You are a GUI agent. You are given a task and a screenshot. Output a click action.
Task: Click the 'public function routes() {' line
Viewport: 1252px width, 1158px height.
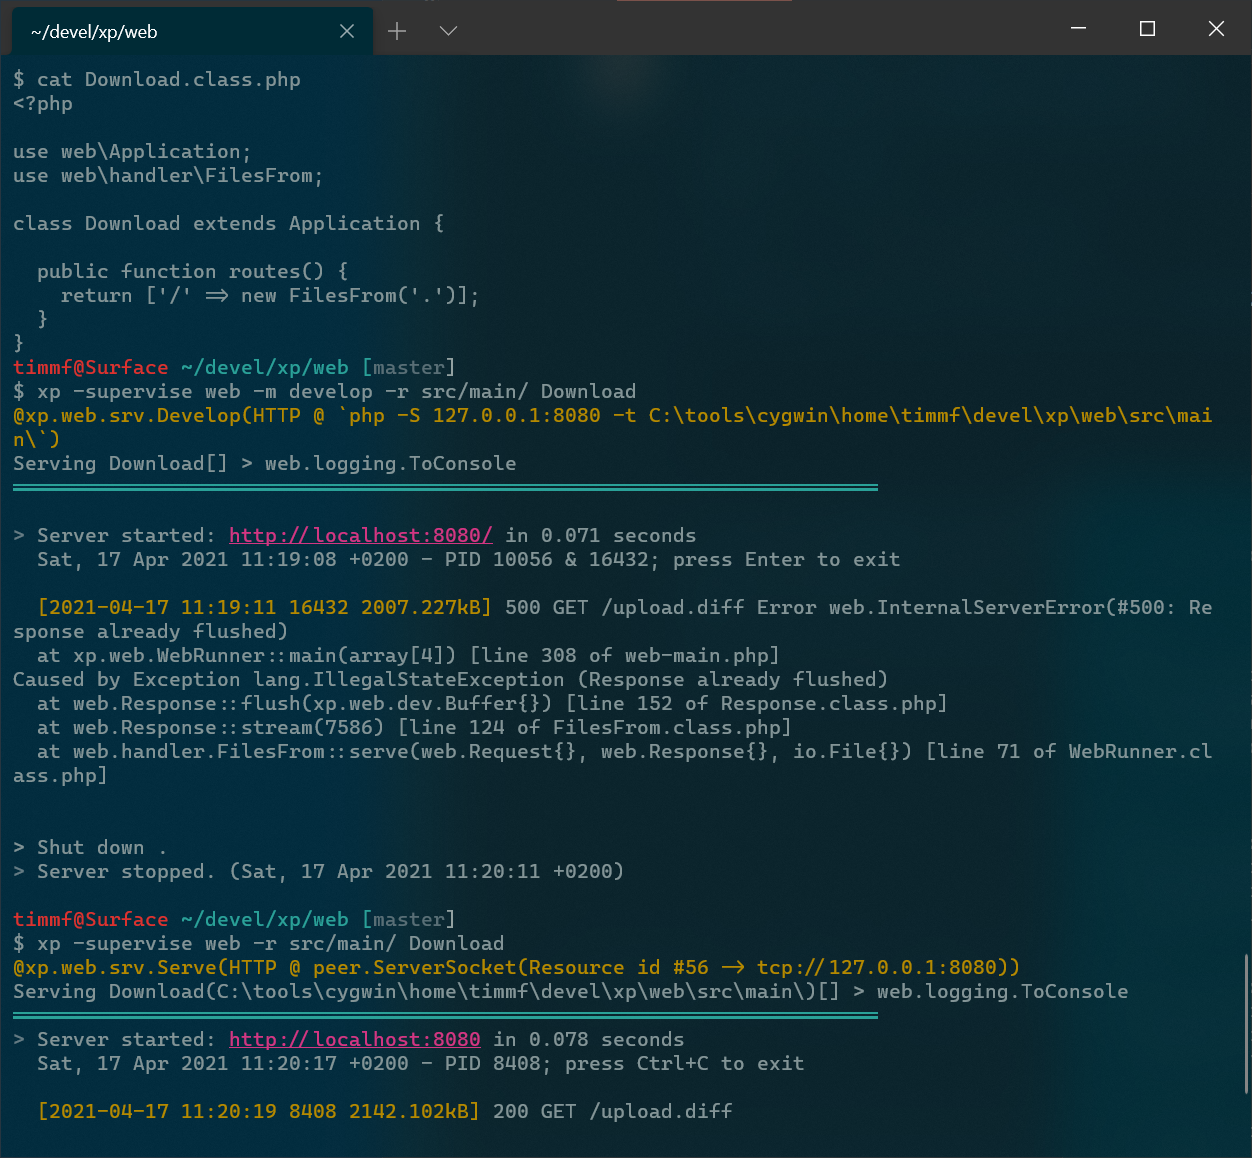point(193,271)
